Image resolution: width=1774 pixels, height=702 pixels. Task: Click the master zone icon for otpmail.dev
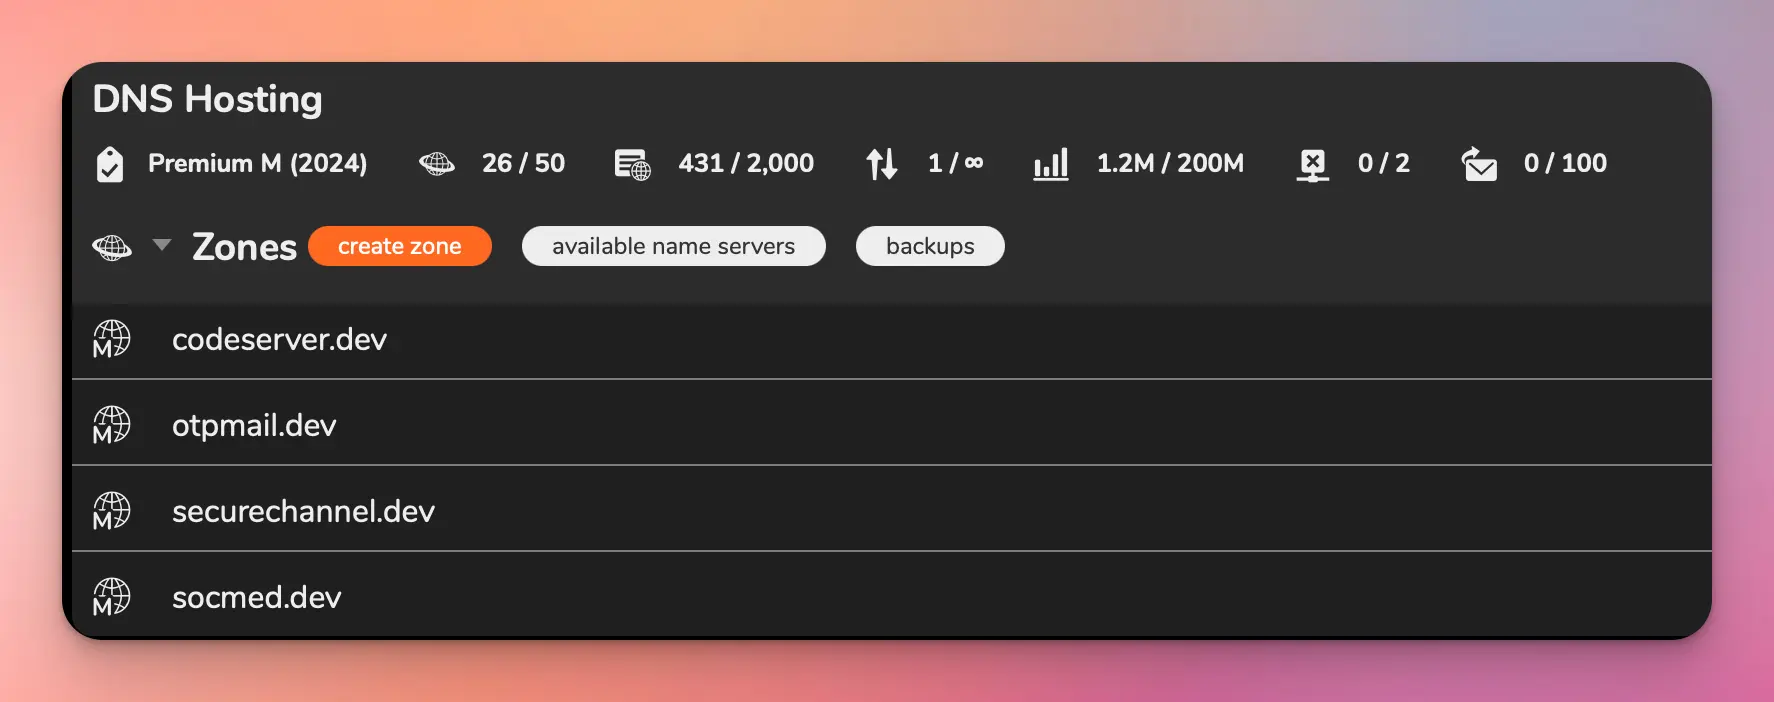coord(111,425)
